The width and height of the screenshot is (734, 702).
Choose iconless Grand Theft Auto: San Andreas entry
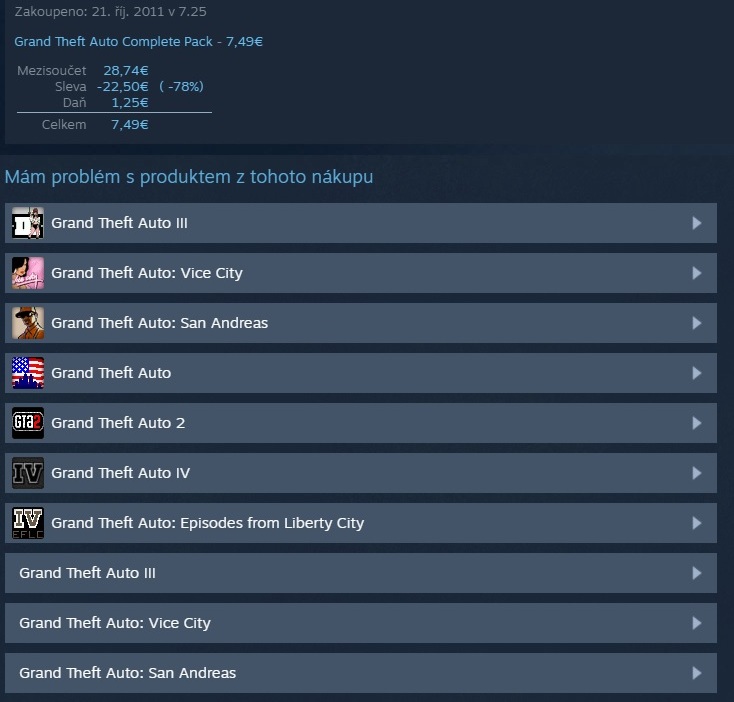[x=361, y=673]
